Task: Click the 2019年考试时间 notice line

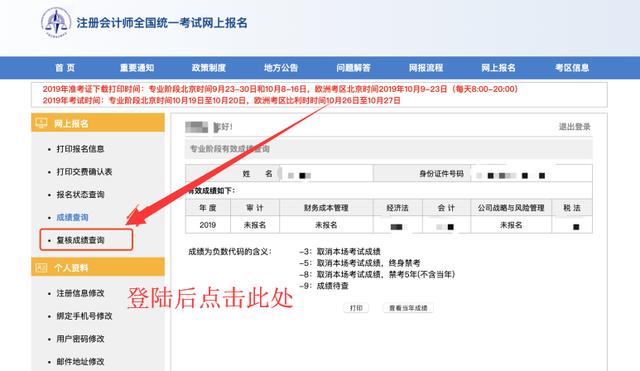Action: [x=221, y=100]
